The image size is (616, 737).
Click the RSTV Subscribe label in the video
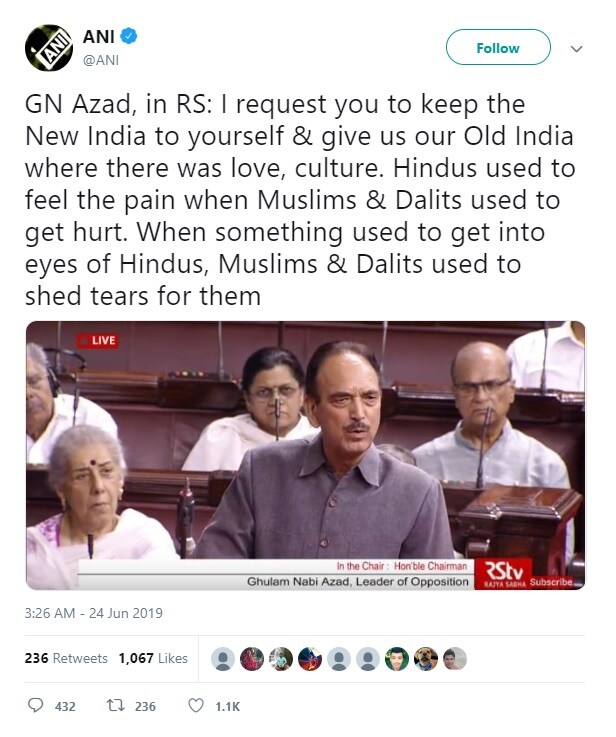tap(551, 582)
